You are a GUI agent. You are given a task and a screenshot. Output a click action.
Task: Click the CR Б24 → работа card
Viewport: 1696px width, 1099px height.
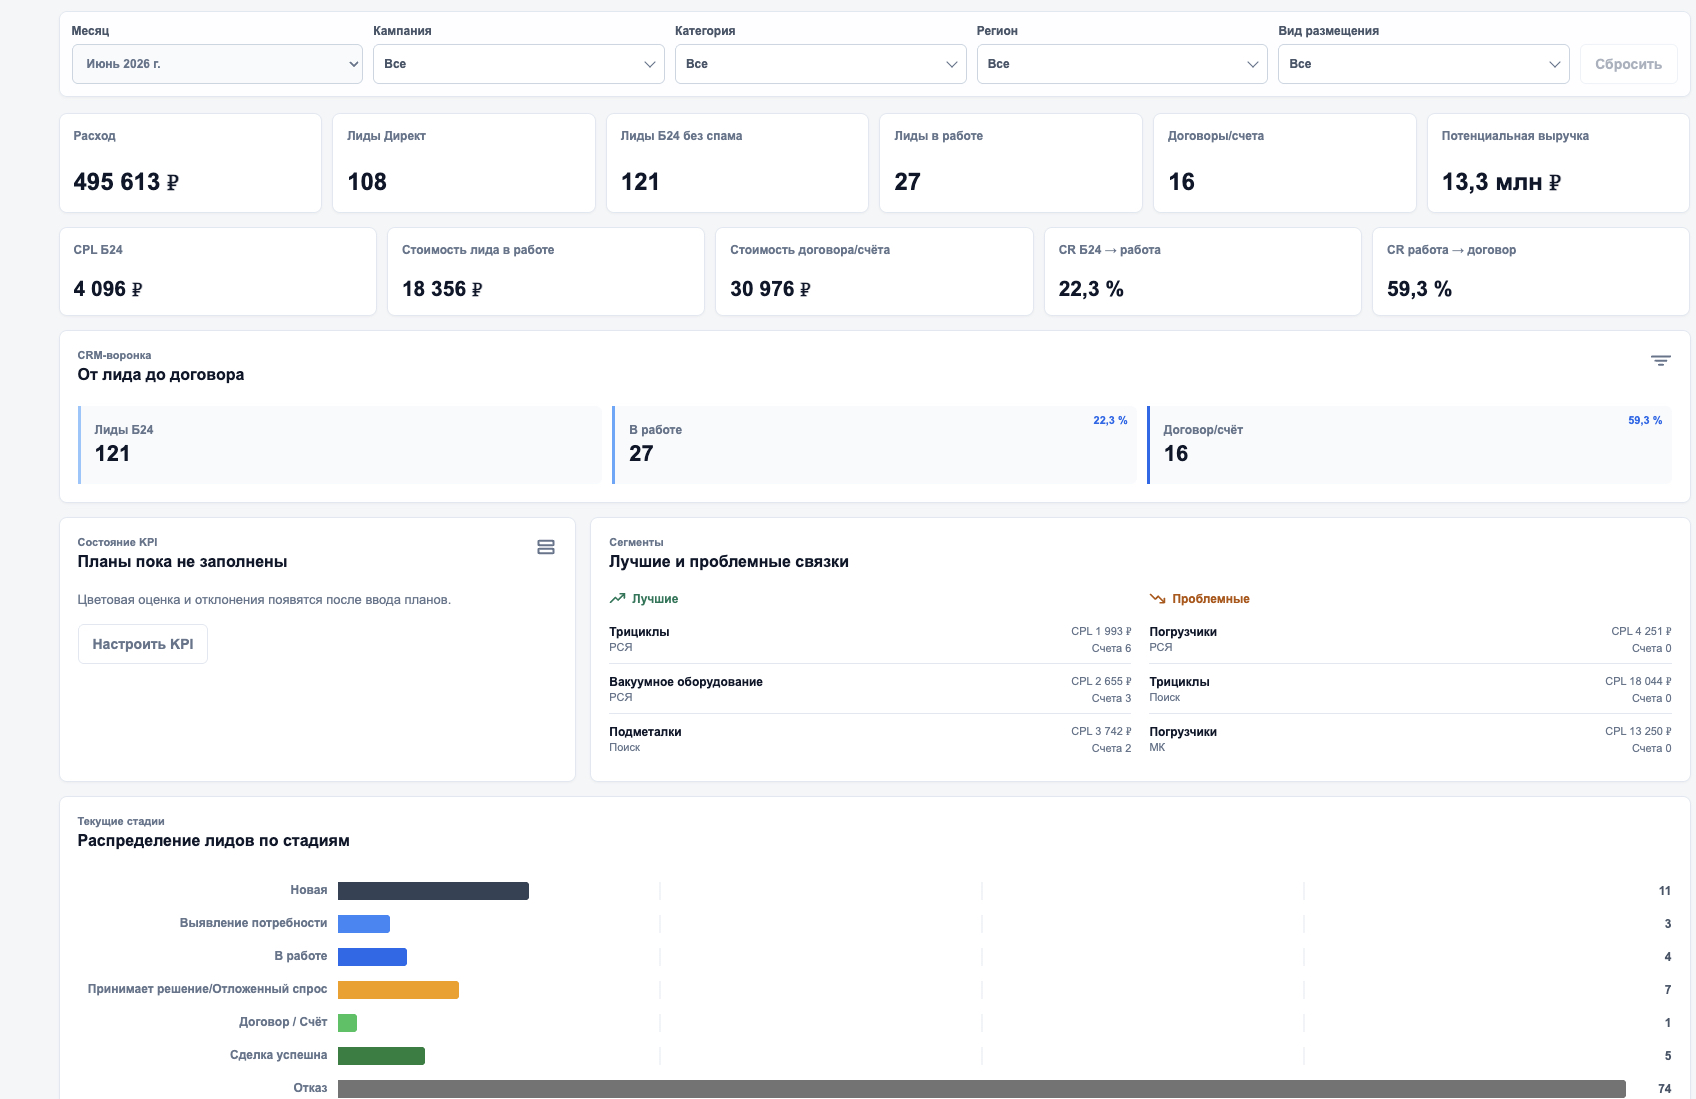point(1203,272)
